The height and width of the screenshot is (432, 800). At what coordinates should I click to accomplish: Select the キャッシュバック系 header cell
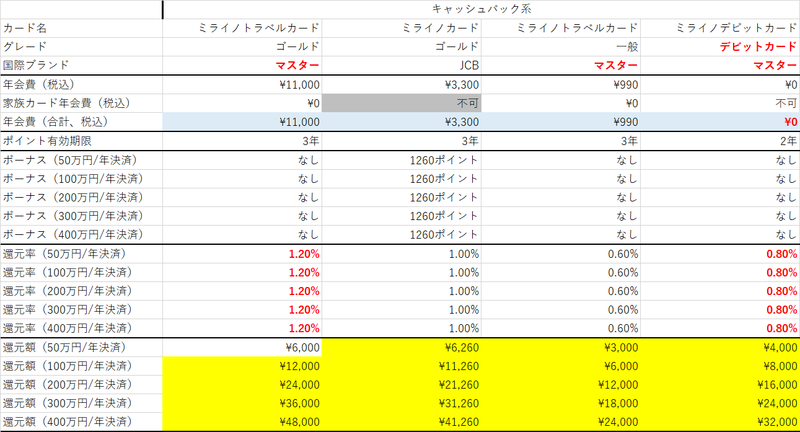[482, 9]
